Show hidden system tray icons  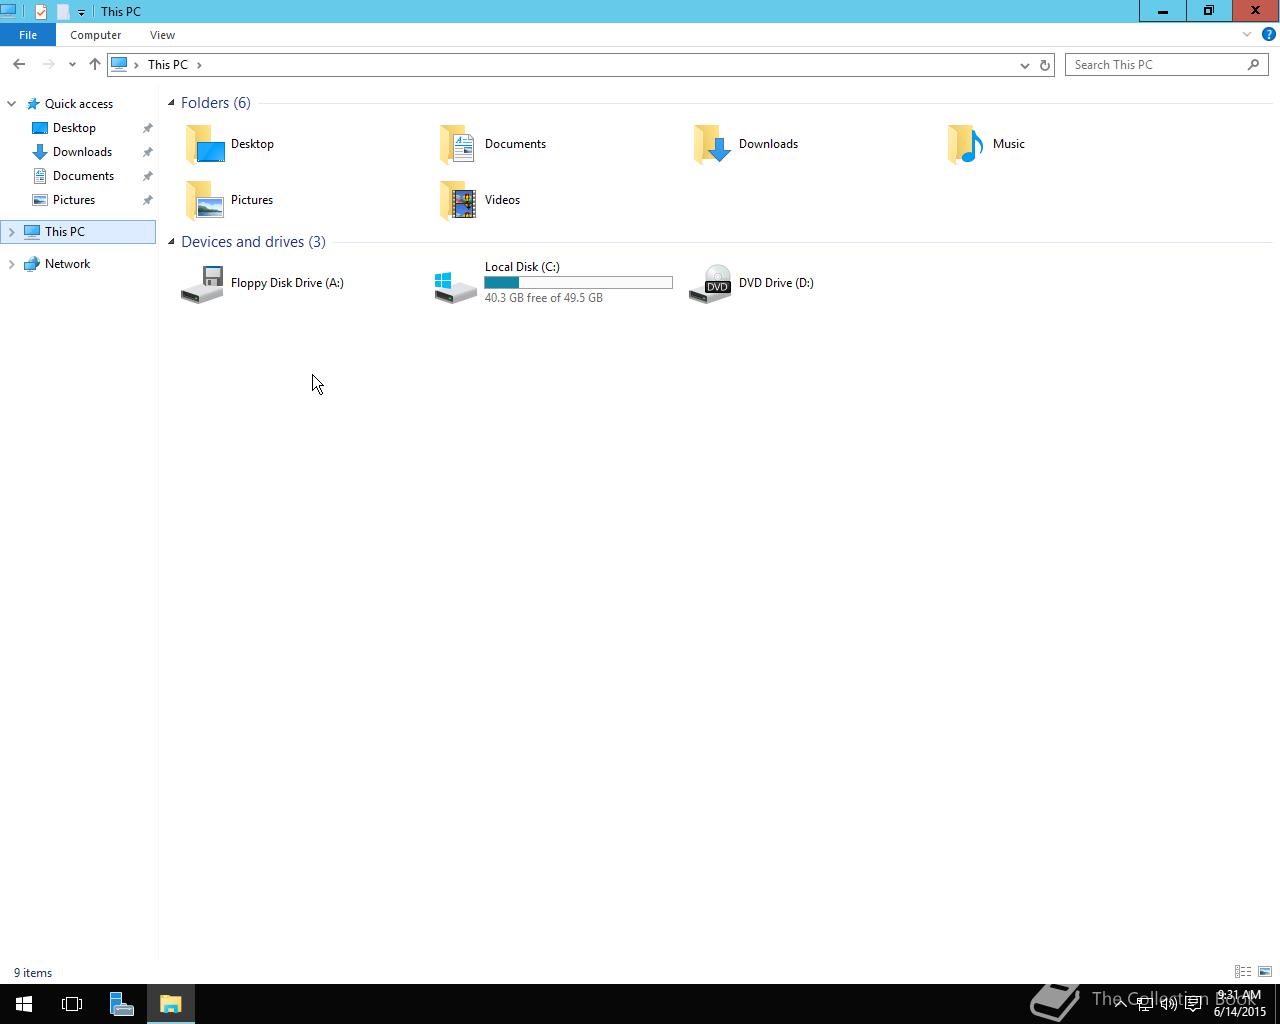pos(1120,1003)
